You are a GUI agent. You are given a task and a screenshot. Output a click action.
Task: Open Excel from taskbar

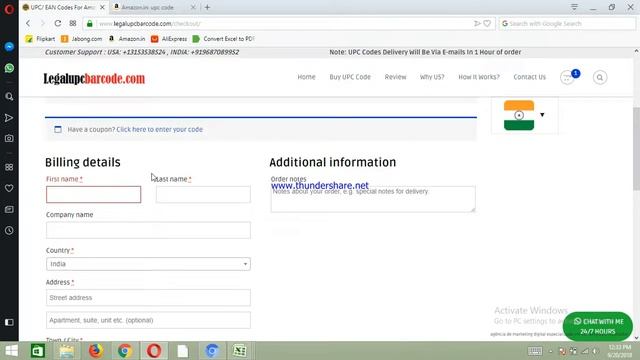coord(240,351)
